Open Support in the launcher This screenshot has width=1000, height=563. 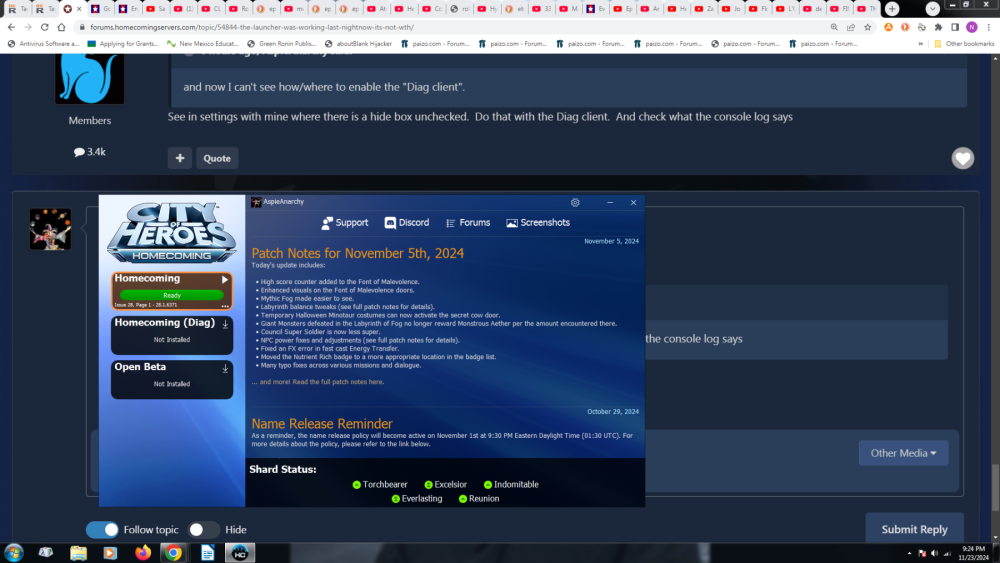(344, 223)
